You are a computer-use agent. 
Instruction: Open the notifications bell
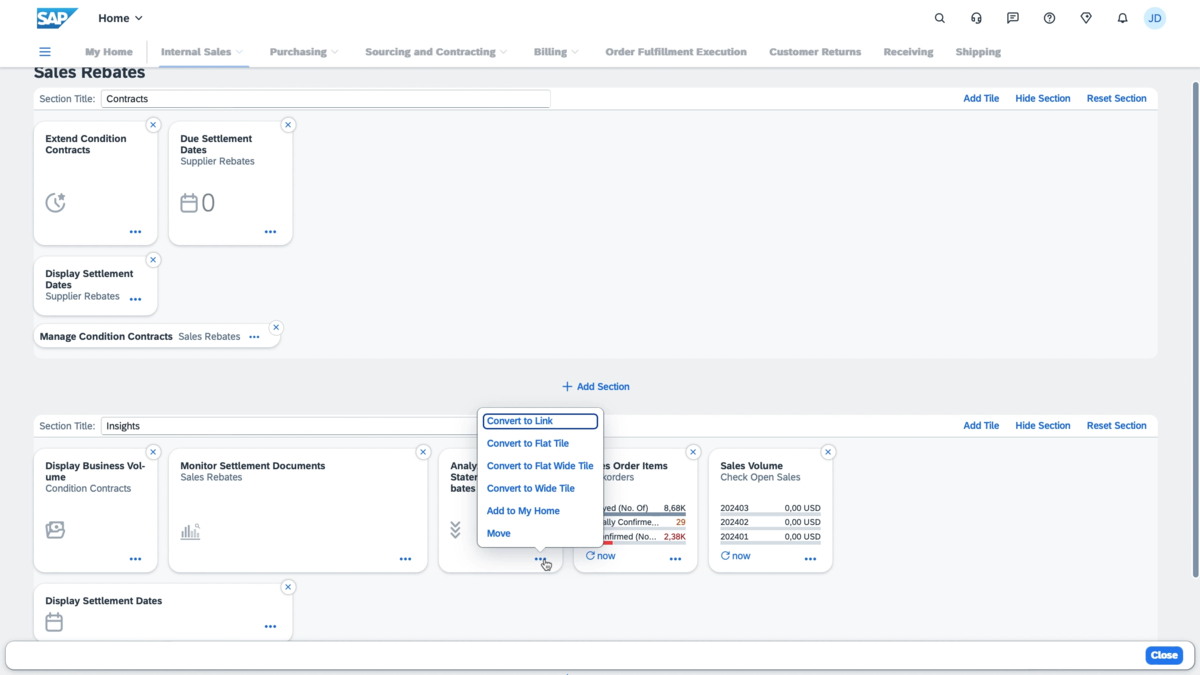[x=1122, y=17]
